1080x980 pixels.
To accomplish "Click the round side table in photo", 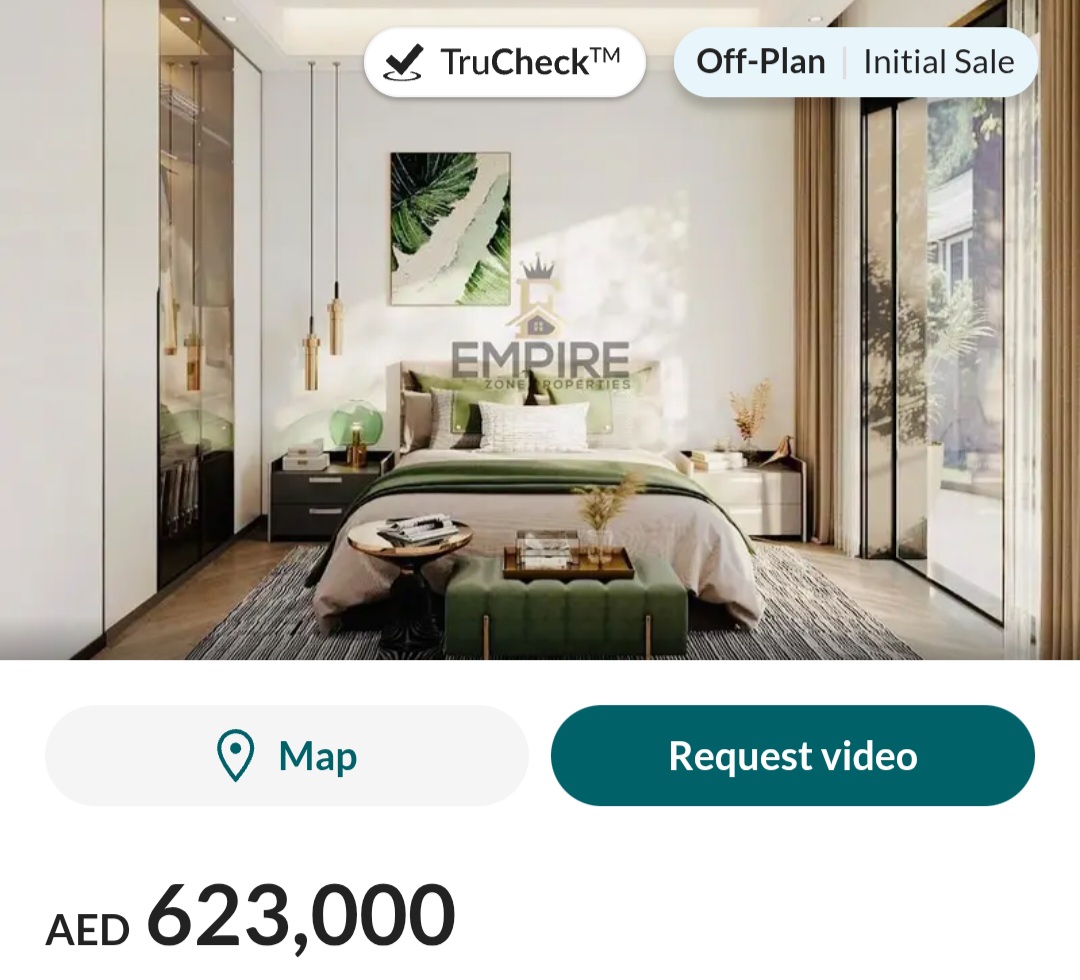I will pos(409,578).
